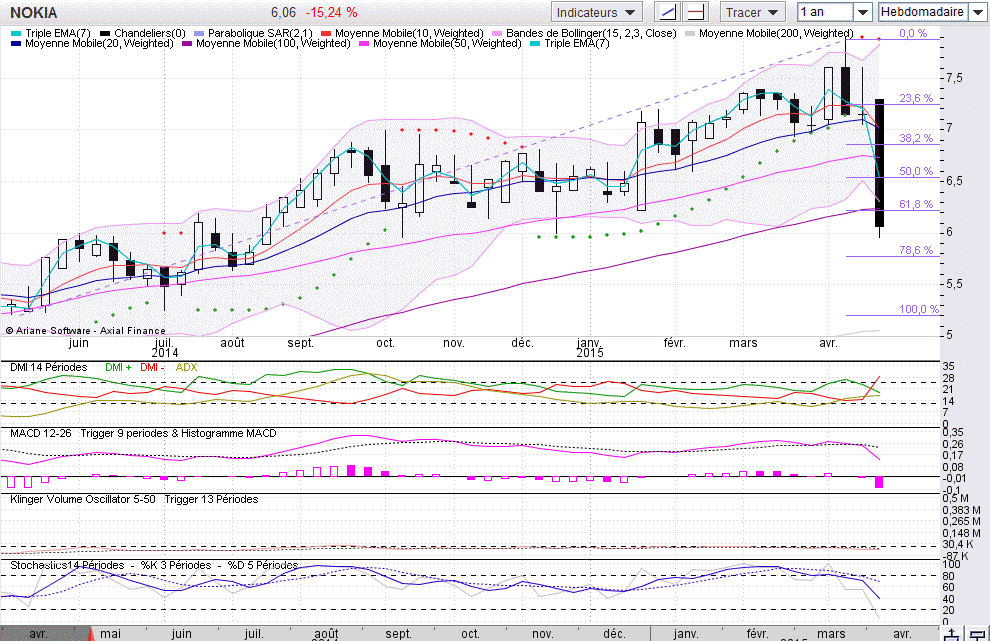Click the -15,24 % change value
This screenshot has height=641, width=990.
pos(331,13)
